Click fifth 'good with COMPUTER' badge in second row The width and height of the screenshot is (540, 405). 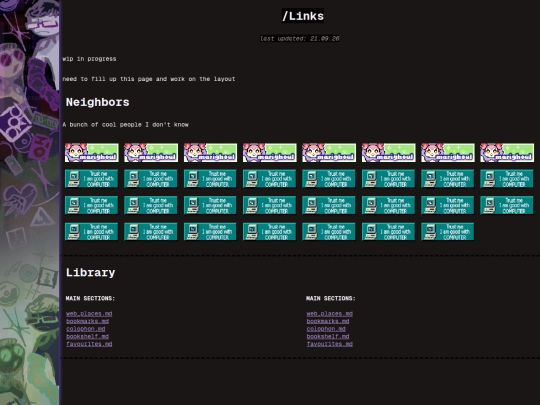329,179
